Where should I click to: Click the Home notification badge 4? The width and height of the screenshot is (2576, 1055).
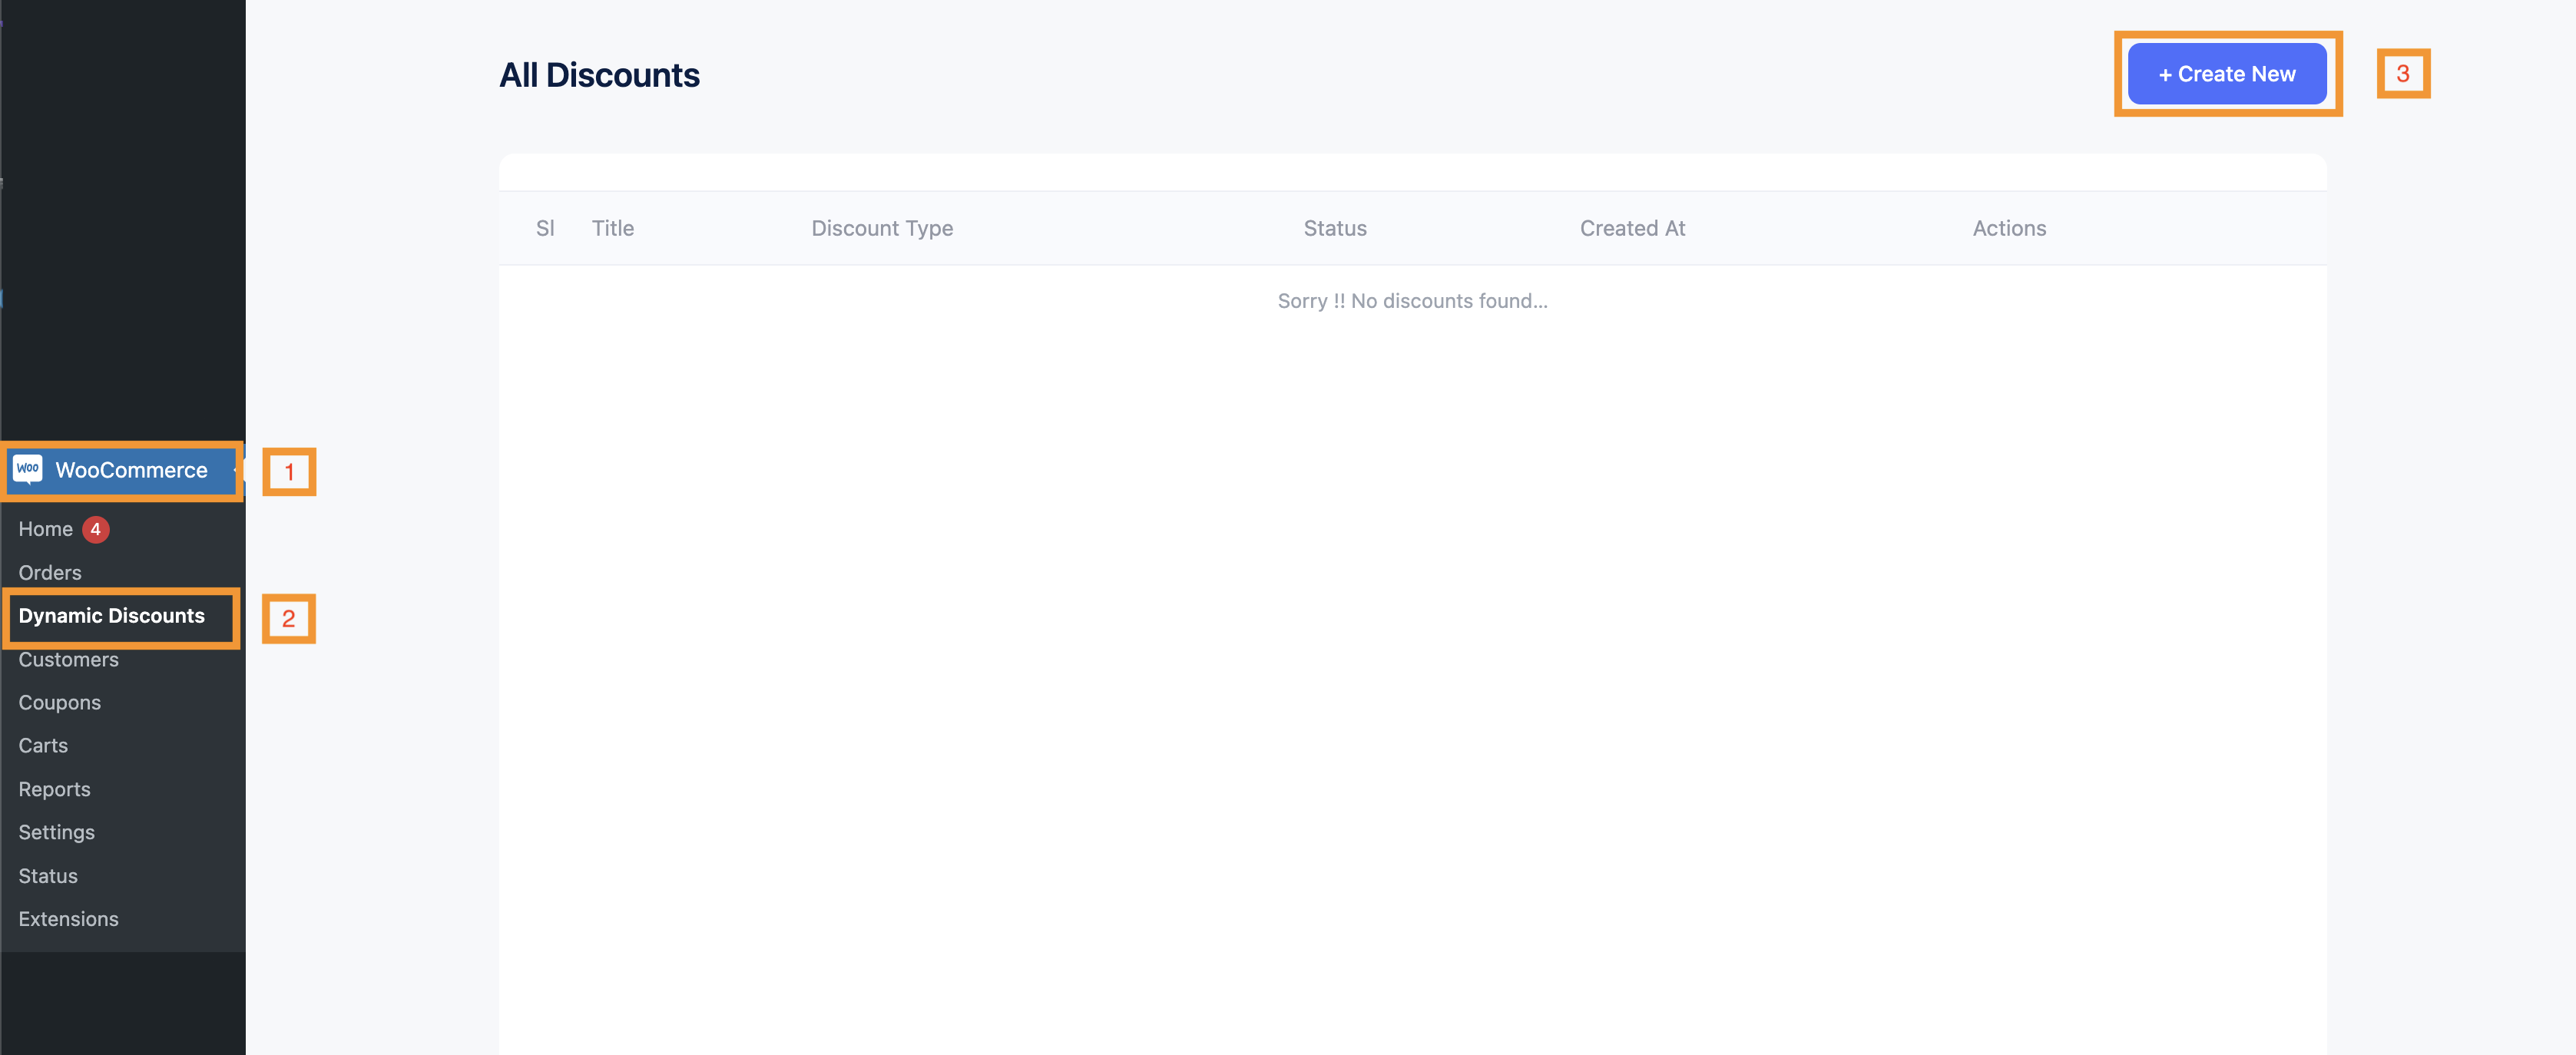(97, 527)
